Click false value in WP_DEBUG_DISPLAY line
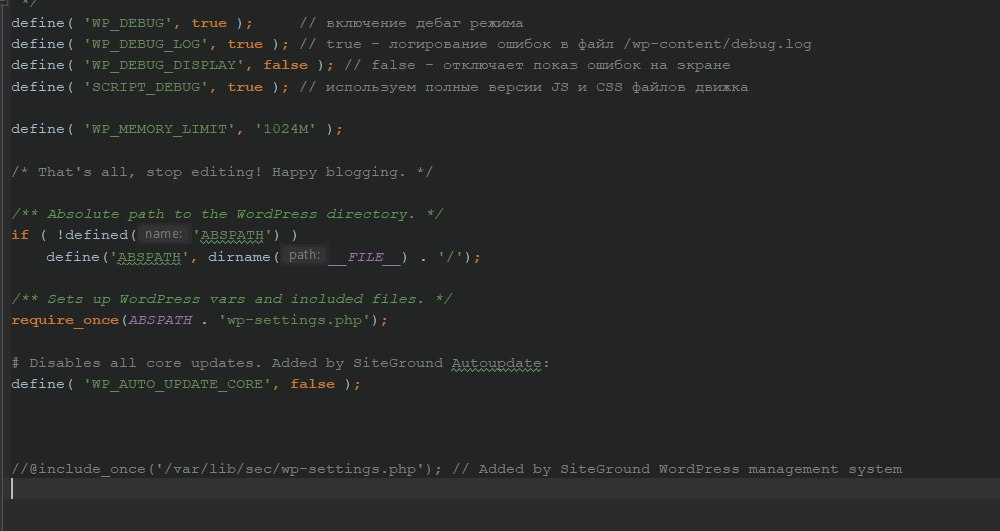Viewport: 1000px width, 531px height. tap(285, 65)
